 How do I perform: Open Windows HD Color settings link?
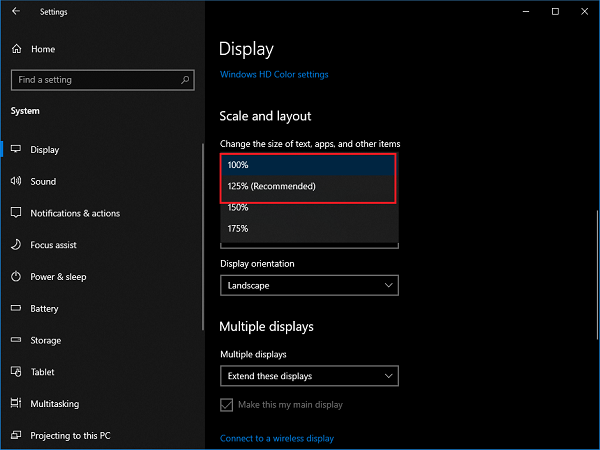[x=273, y=74]
